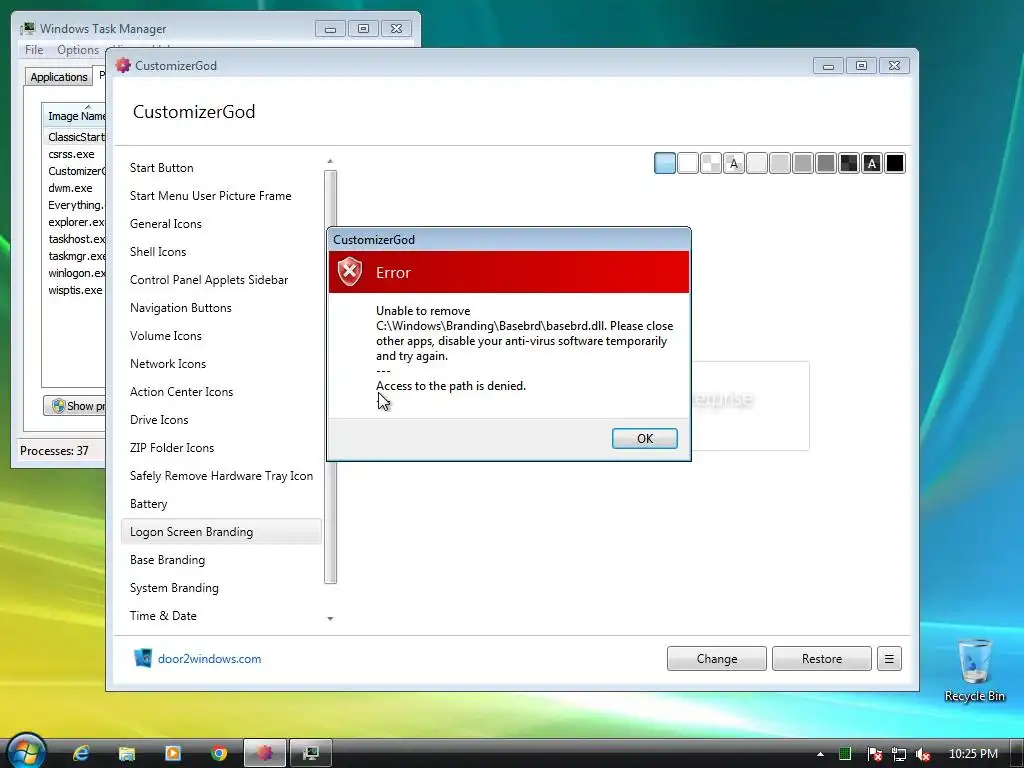
Task: Launch Internet Explorer from the taskbar
Action: point(81,753)
